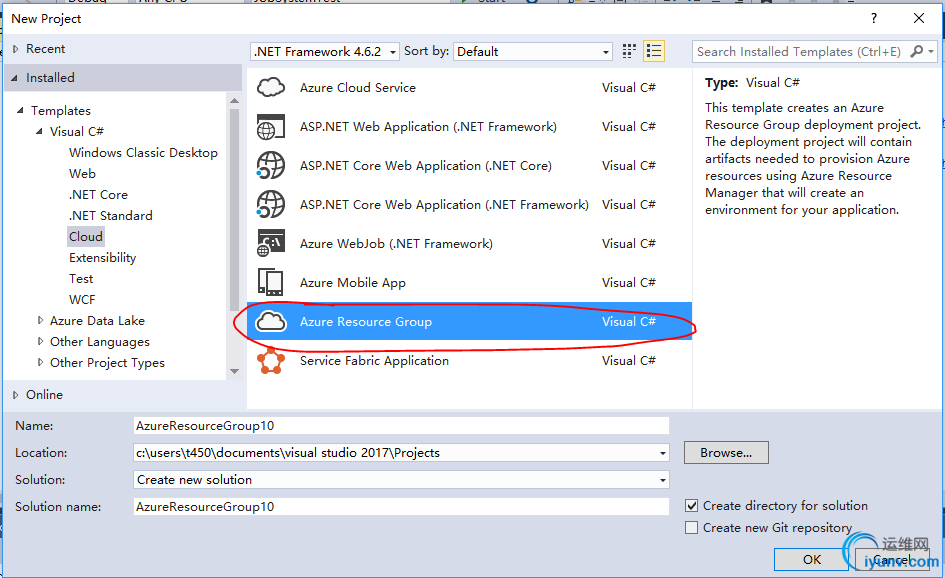
Task: Click the template tree scroll up arrow
Action: (x=234, y=101)
